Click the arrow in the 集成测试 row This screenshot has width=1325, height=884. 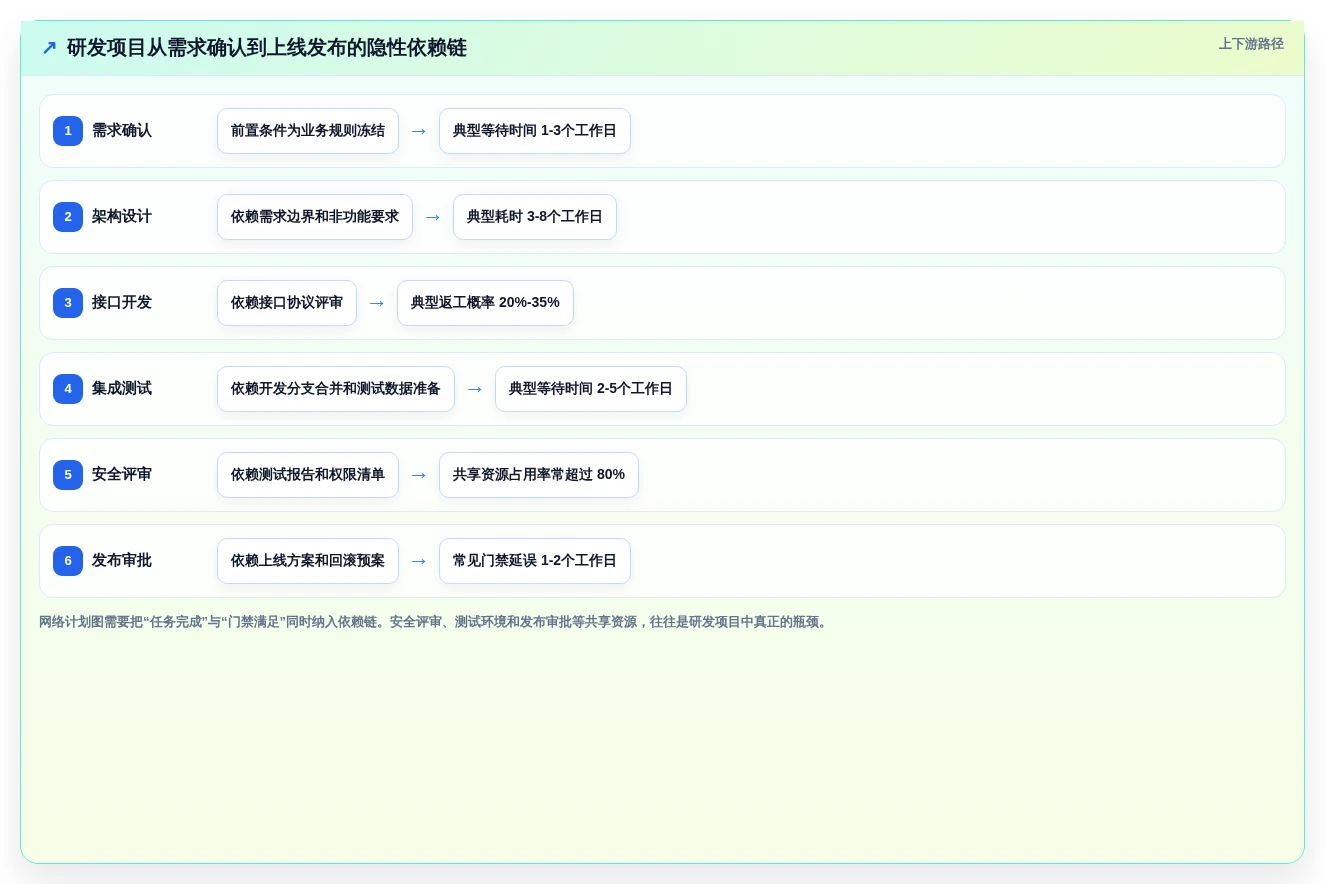coord(475,389)
